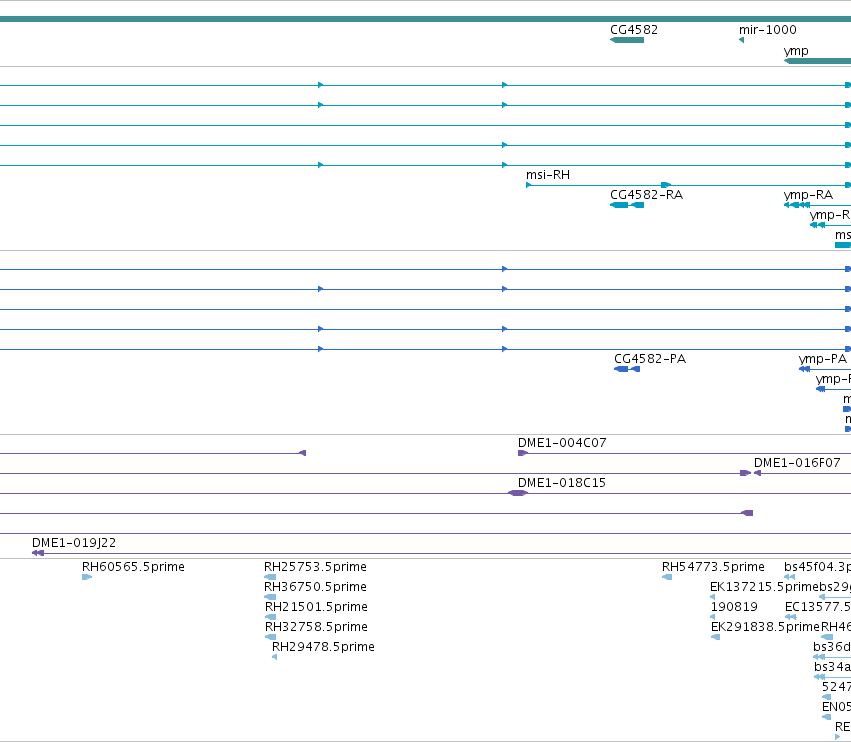Select the 190819 EST label

[734, 607]
